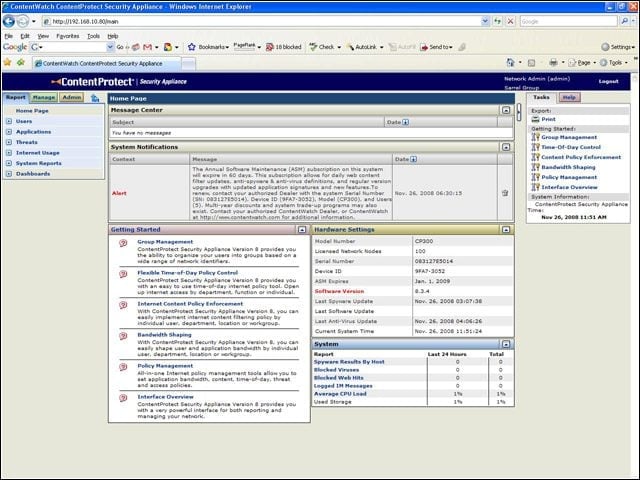Click the AutoLink toolbar item
Viewport: 640px width, 480px height.
(x=362, y=47)
